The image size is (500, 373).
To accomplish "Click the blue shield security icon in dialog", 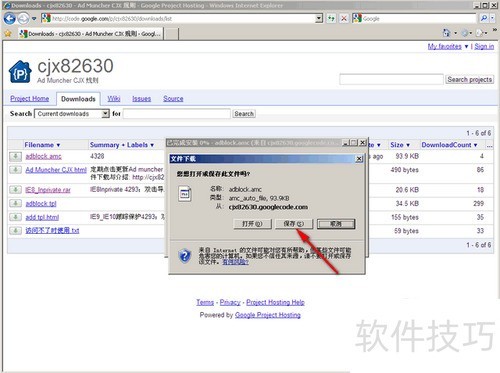I will (185, 256).
